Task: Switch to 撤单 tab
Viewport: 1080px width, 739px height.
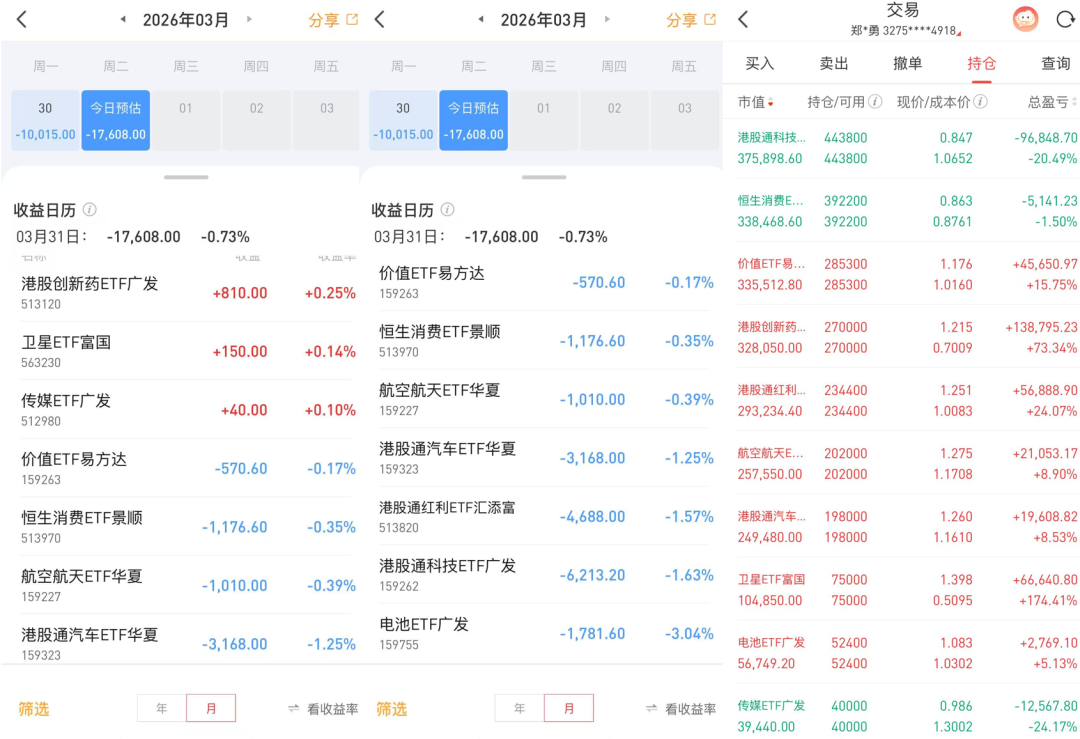Action: (x=907, y=63)
